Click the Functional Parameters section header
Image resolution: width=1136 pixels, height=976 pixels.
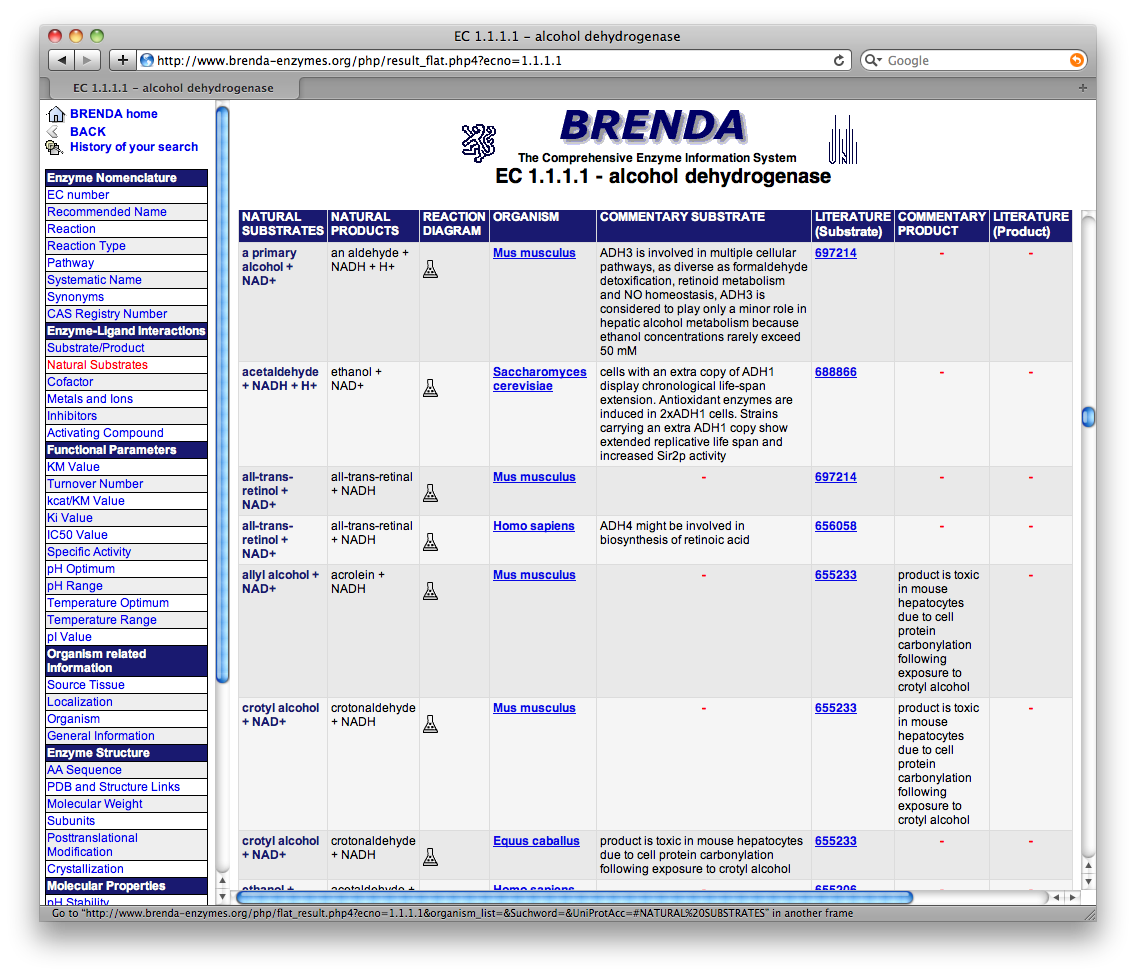(x=126, y=449)
